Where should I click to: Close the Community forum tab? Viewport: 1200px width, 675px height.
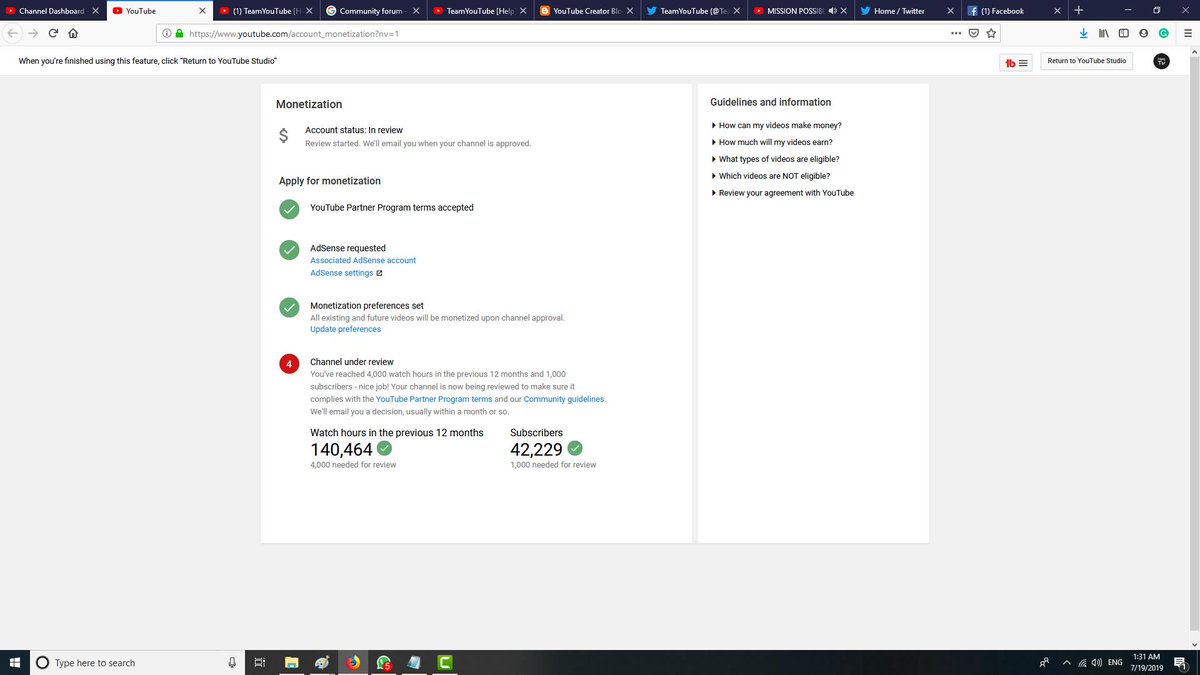[416, 11]
